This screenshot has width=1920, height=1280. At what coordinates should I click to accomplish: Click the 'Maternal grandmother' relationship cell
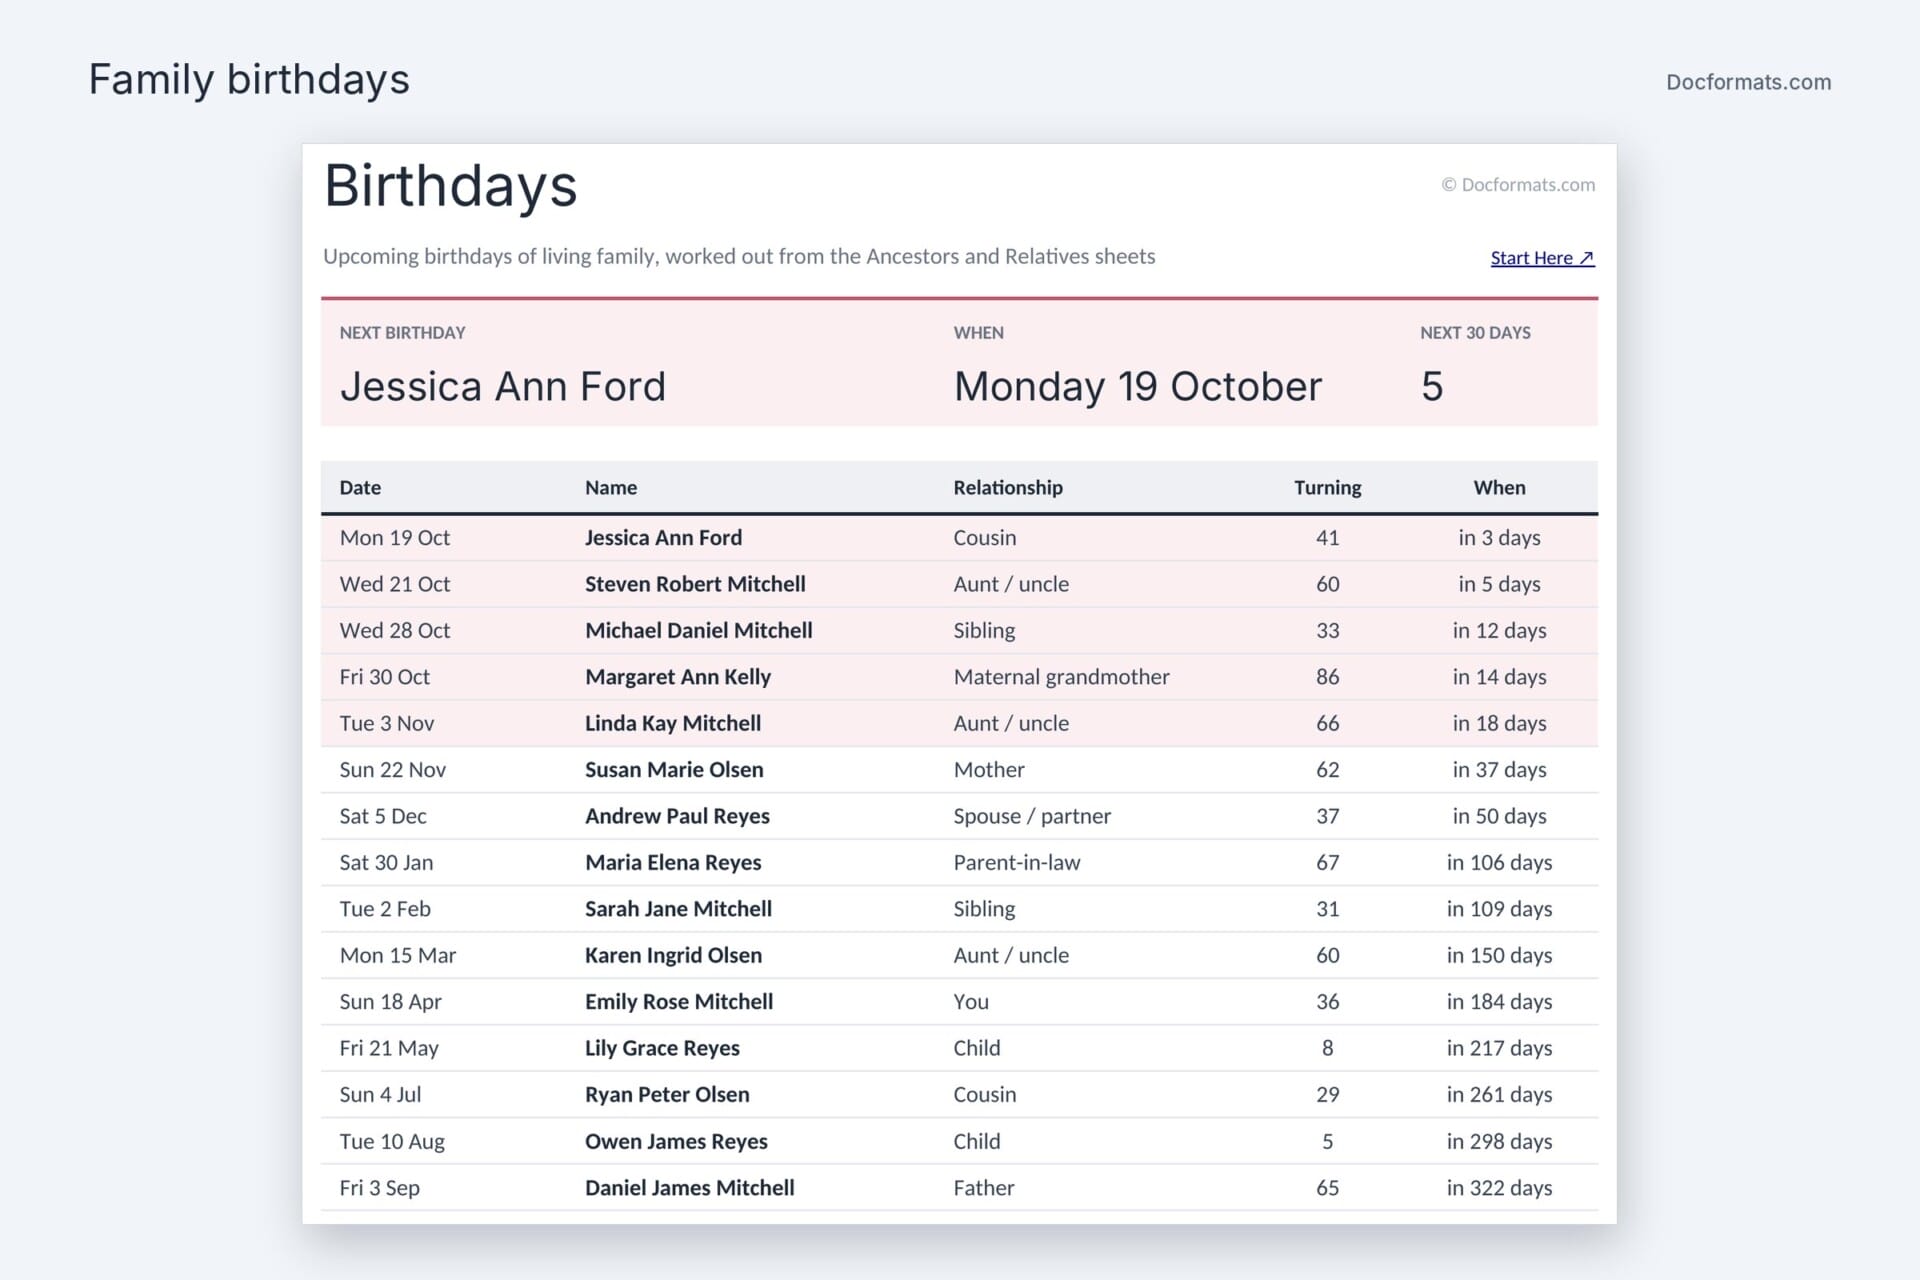point(1061,677)
